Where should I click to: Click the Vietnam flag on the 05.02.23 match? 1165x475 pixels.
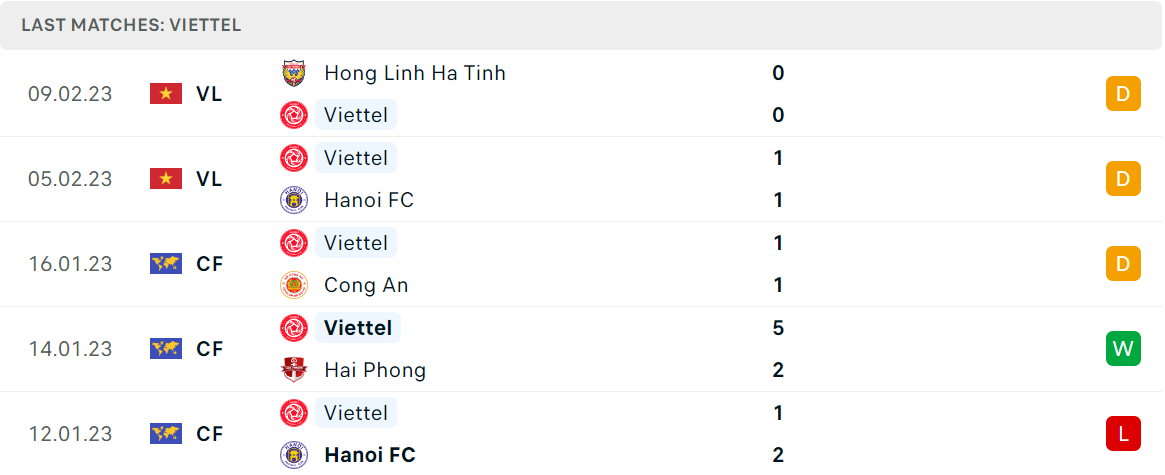click(x=166, y=179)
